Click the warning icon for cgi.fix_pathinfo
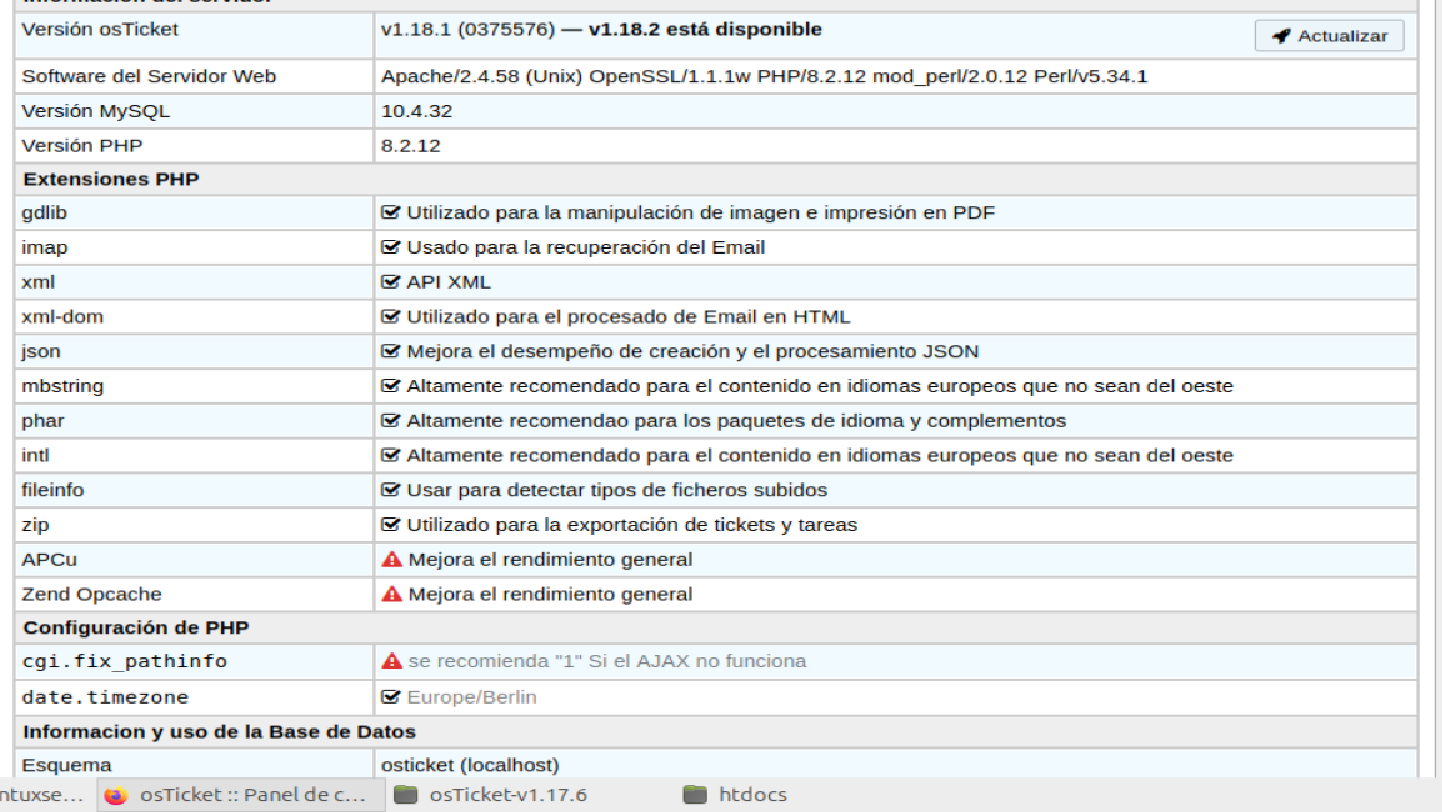This screenshot has height=812, width=1442. [x=392, y=661]
